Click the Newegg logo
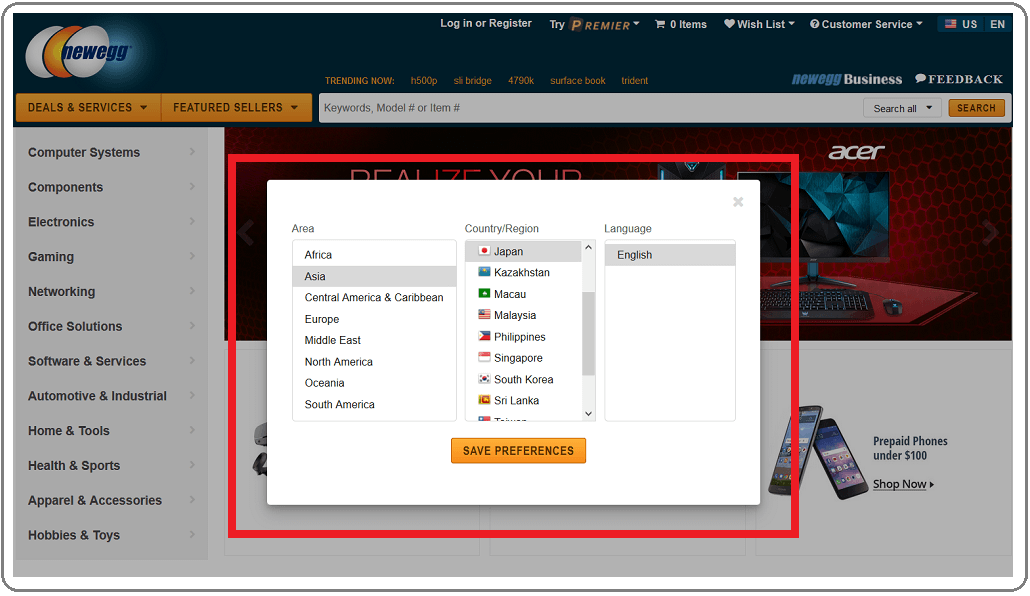This screenshot has width=1030, height=596. click(79, 52)
